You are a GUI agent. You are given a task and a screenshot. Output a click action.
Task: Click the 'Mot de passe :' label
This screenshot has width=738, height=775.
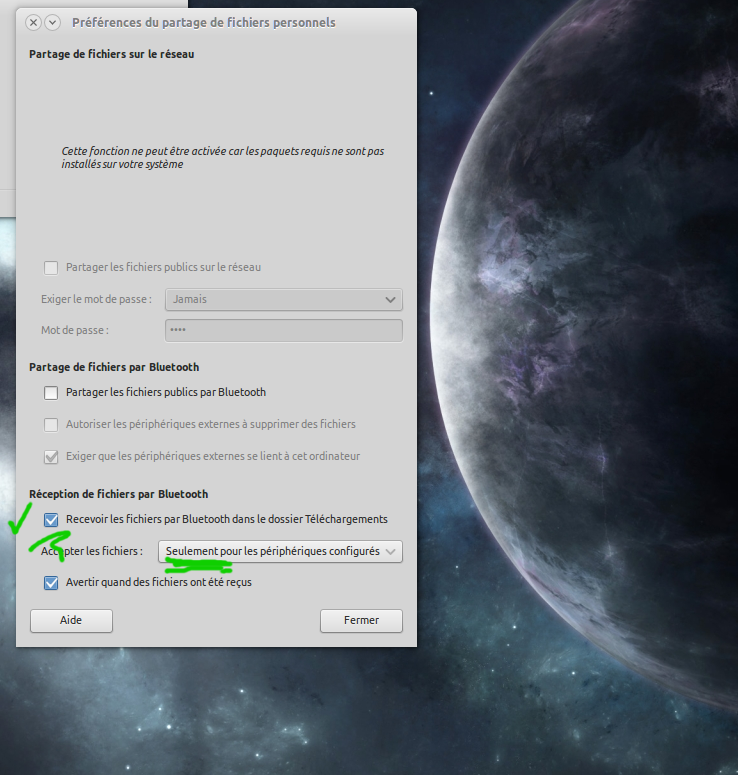(x=75, y=331)
